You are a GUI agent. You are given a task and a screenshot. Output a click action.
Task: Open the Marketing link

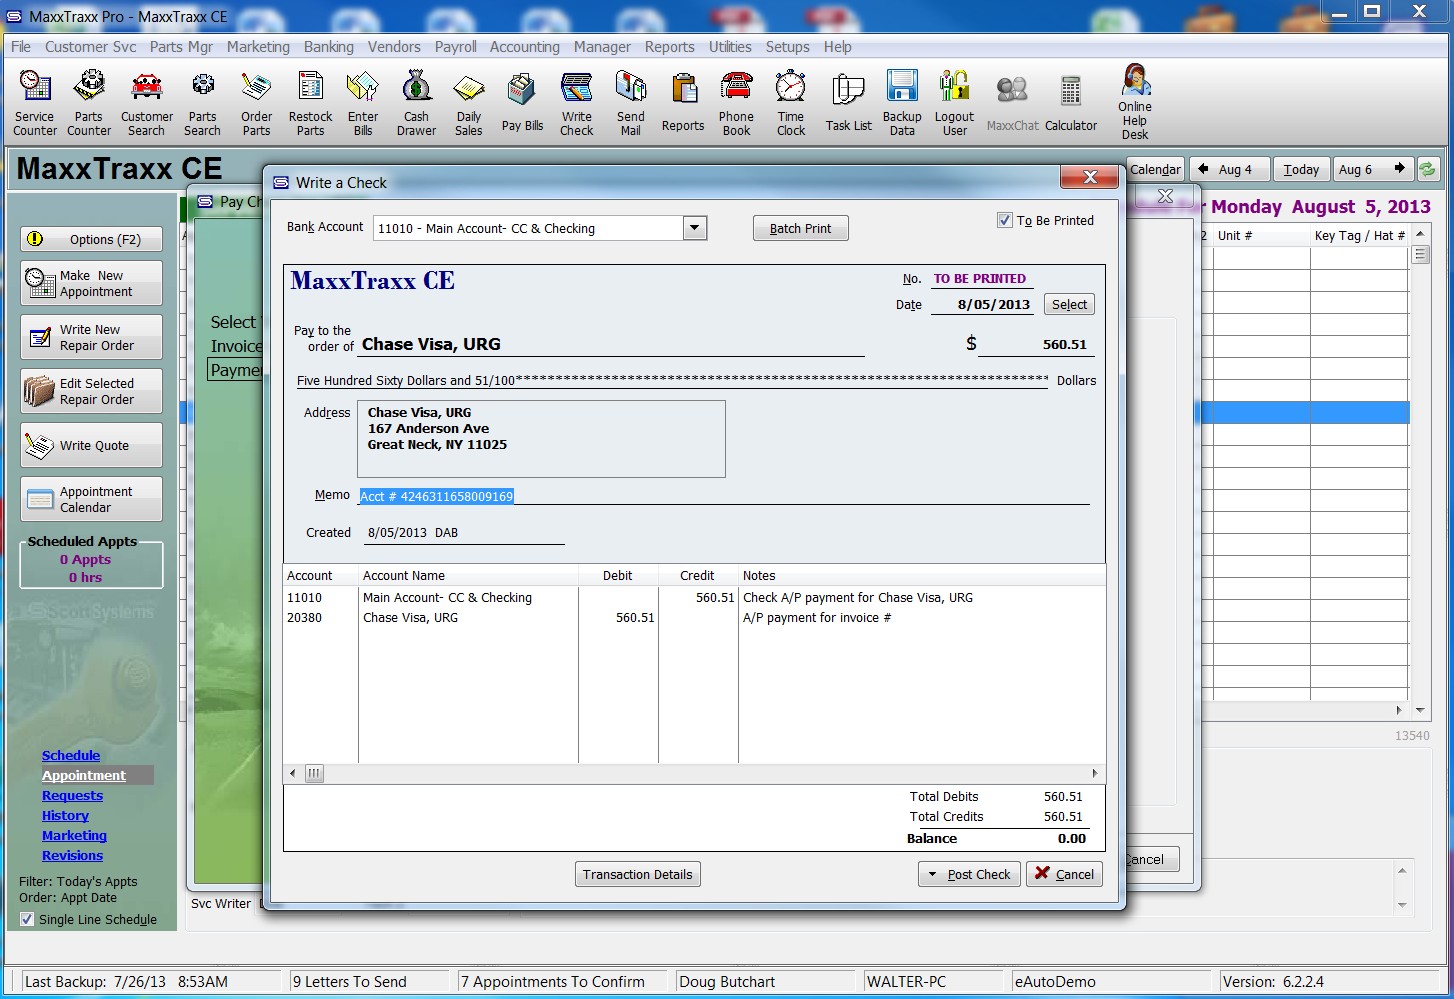[x=74, y=835]
